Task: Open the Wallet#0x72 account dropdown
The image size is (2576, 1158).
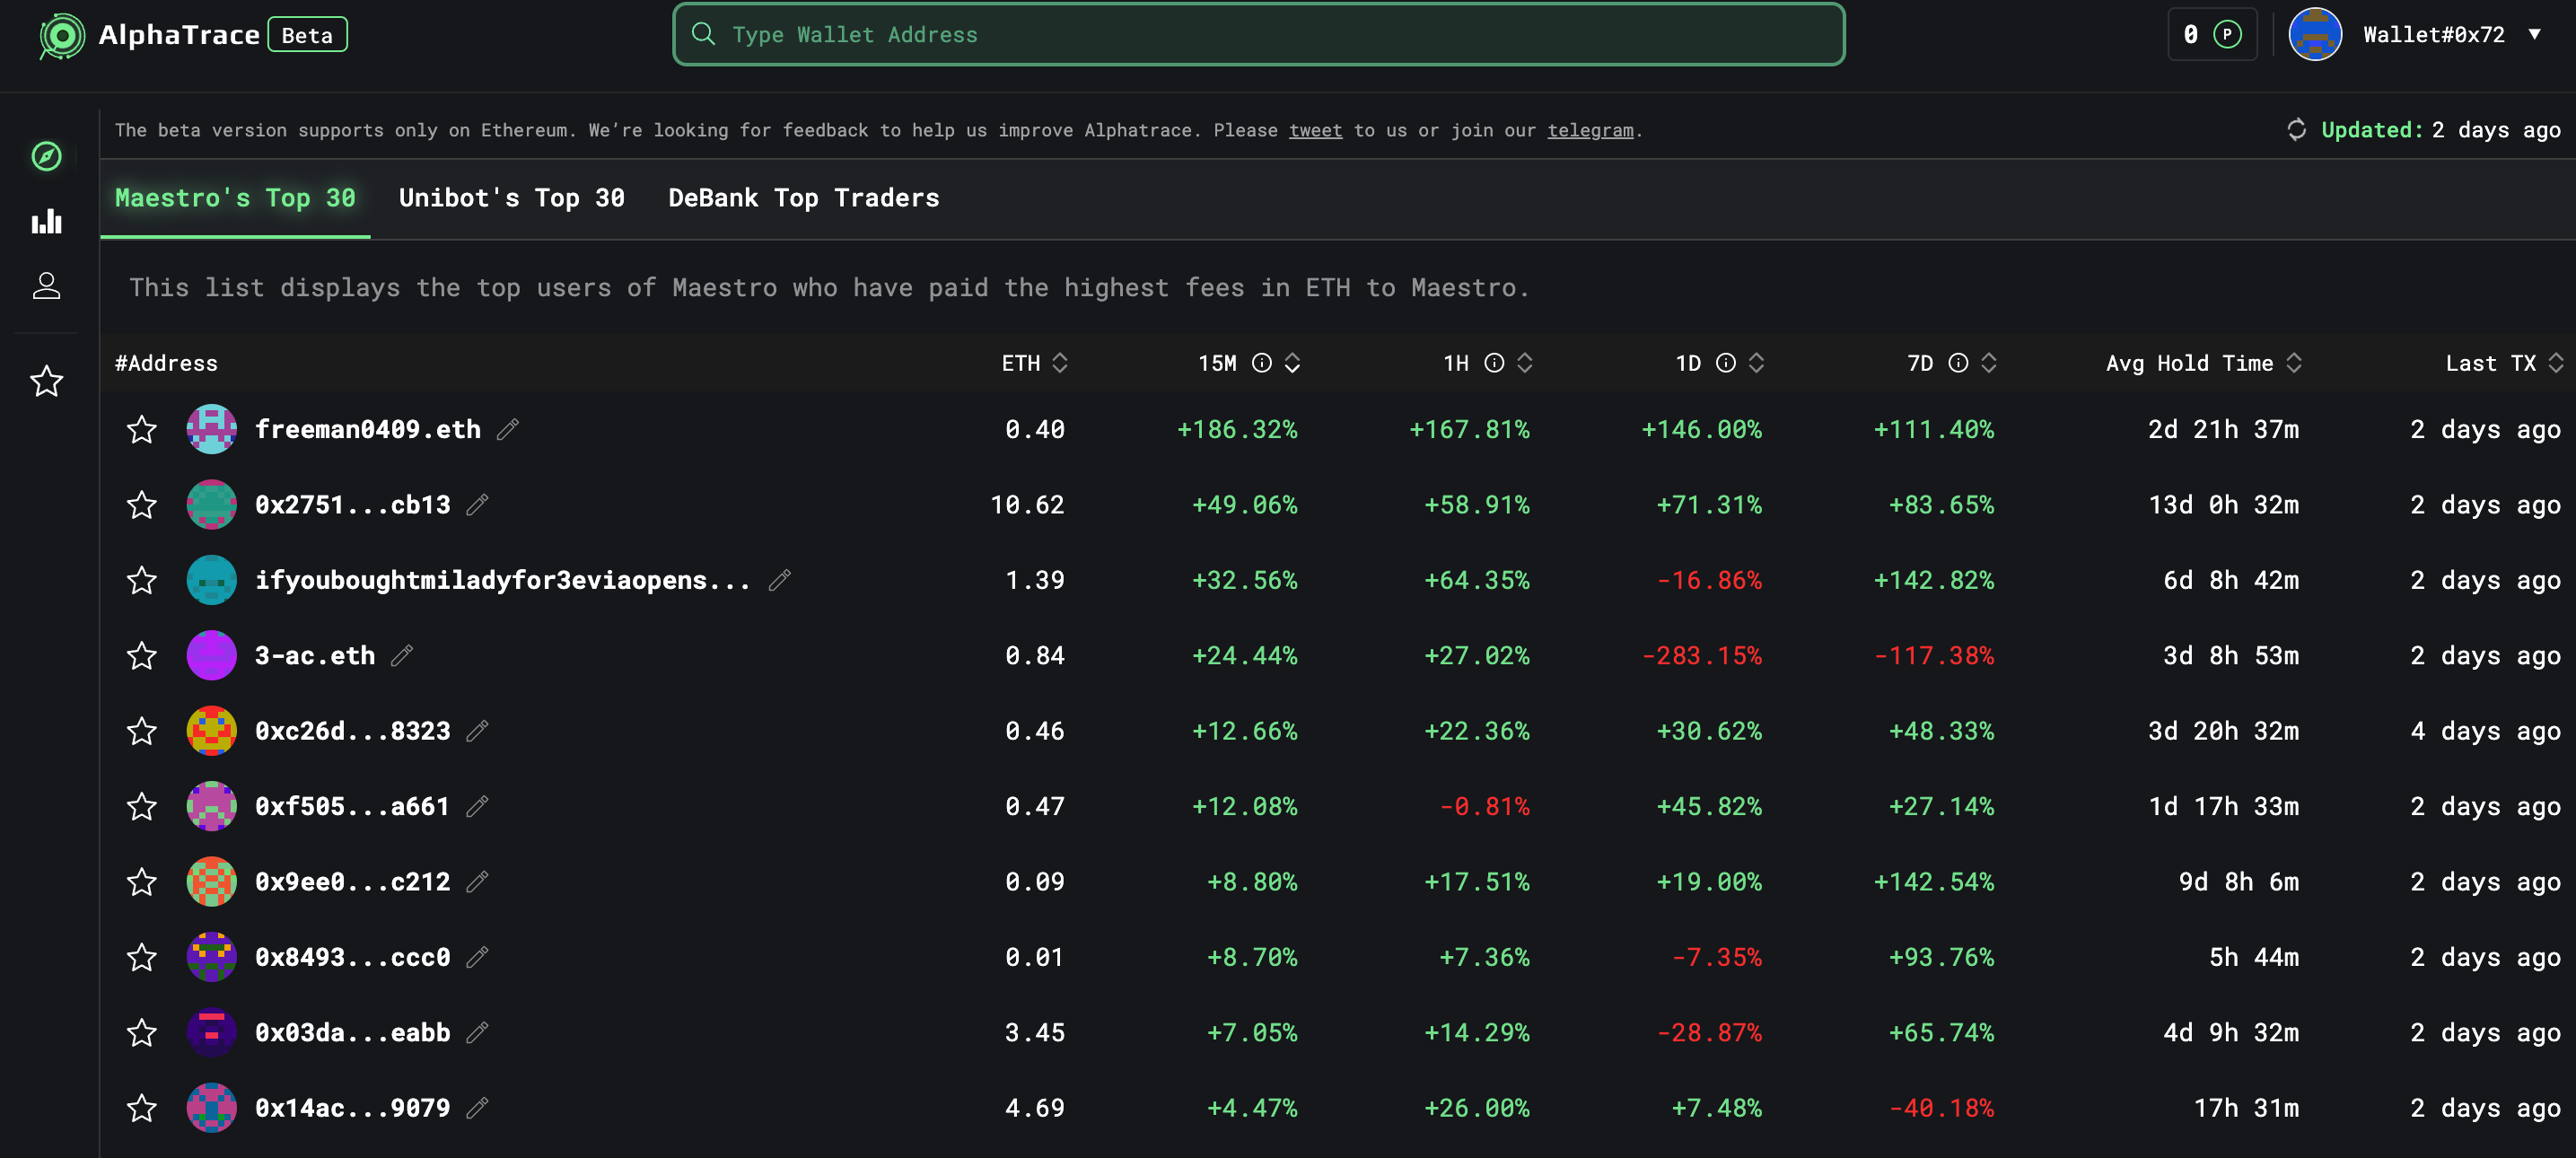Action: [2534, 35]
